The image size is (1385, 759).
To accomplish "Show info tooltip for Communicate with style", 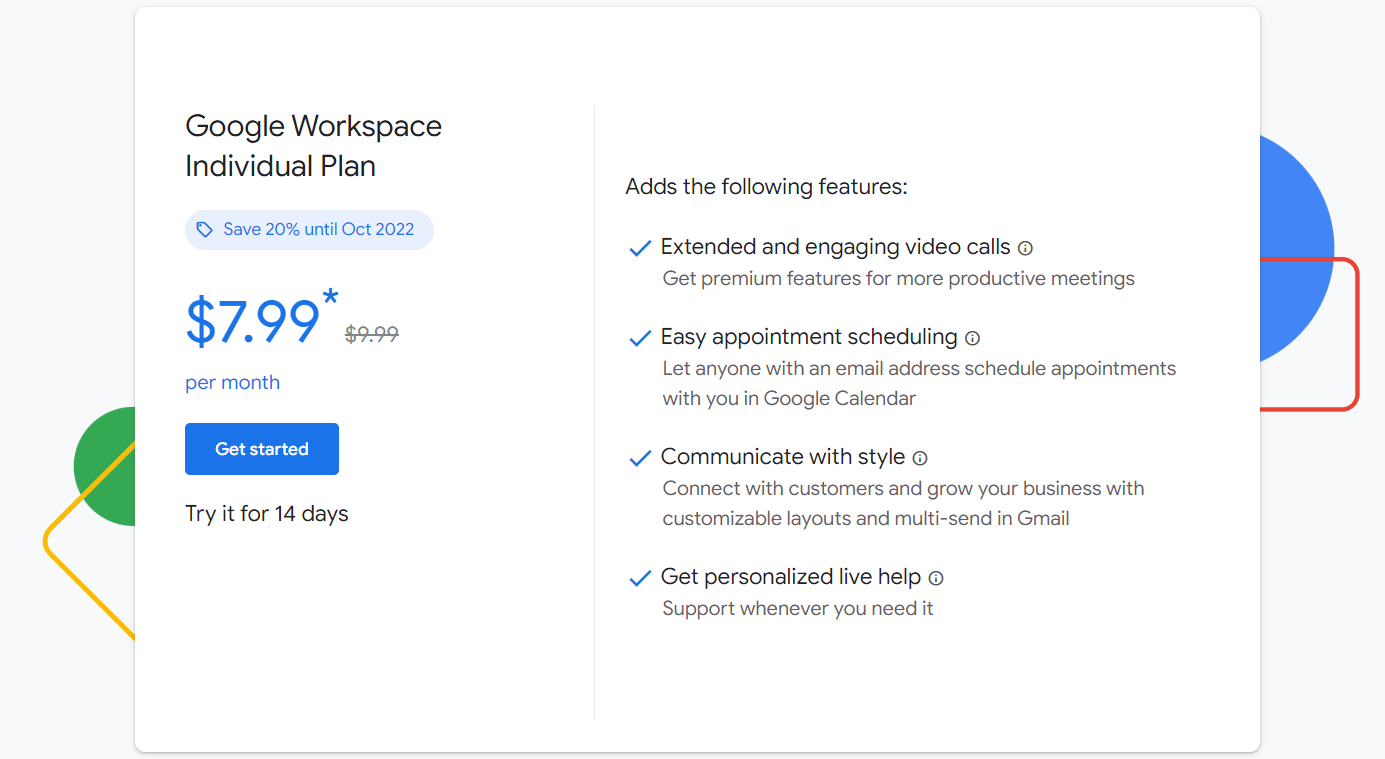I will click(920, 458).
